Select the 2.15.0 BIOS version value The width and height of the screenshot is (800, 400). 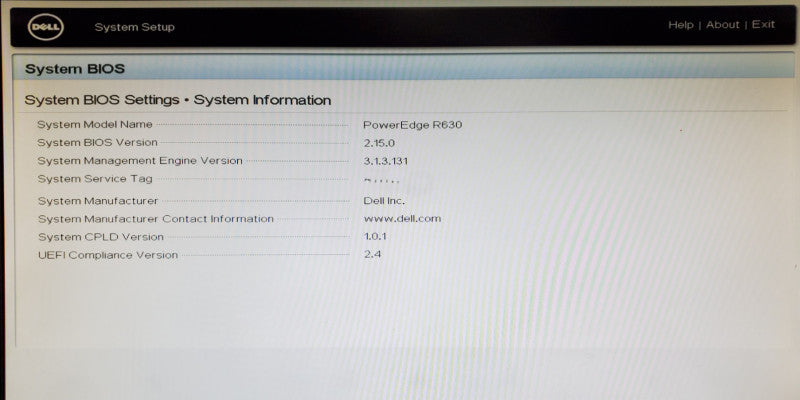point(379,143)
